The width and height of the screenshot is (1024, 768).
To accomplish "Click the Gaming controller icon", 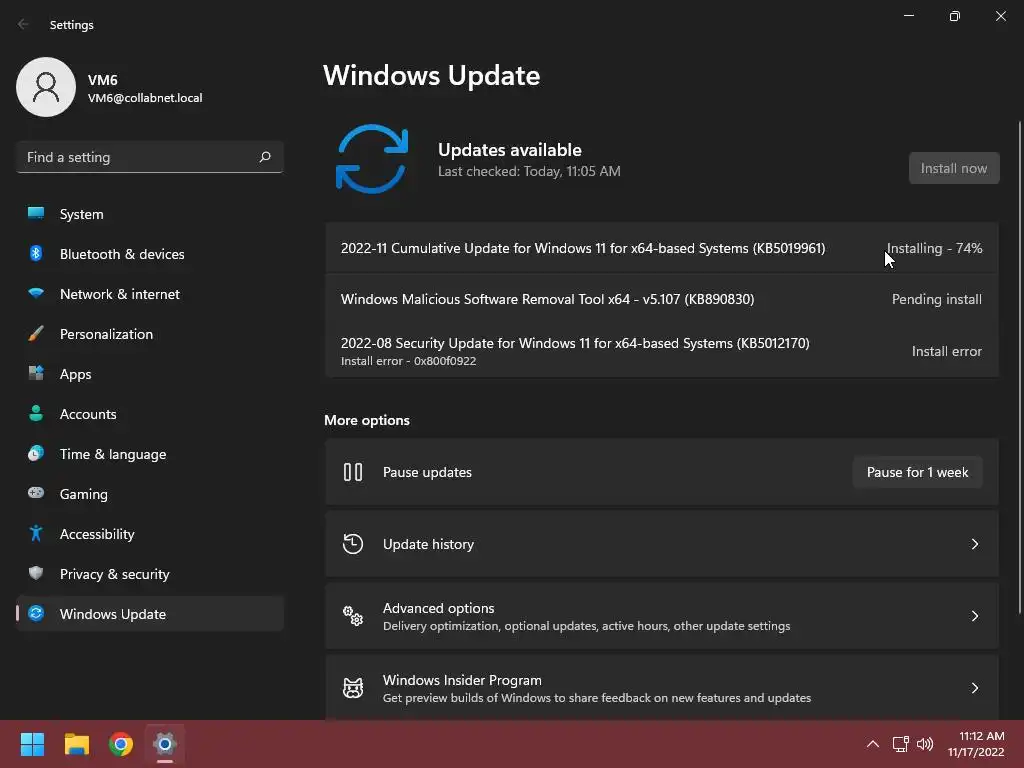I will (36, 493).
